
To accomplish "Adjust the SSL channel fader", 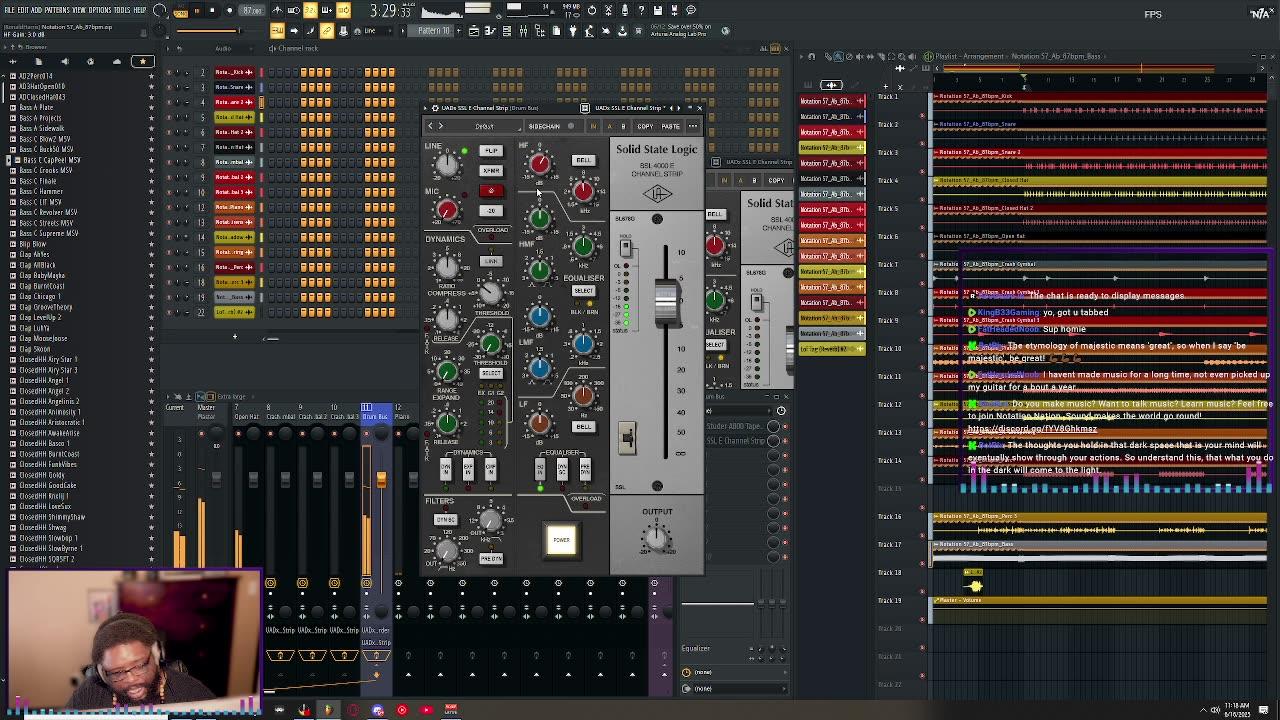I will (666, 303).
